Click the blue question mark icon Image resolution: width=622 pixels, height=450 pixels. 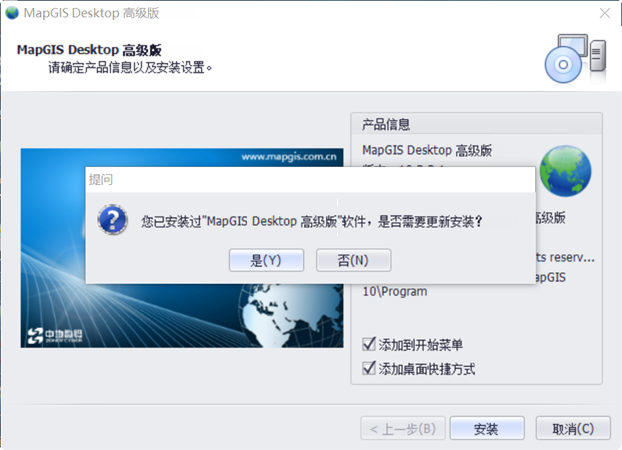coord(113,219)
